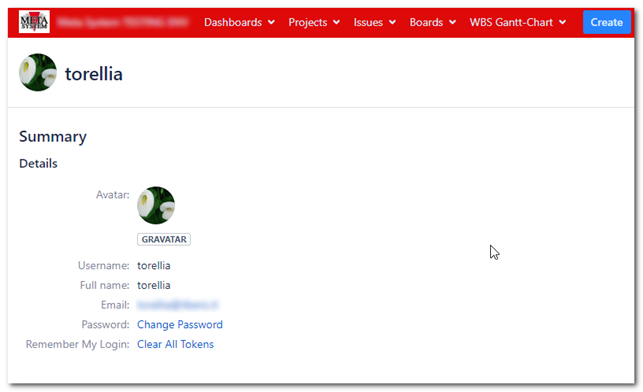
Task: Expand the WBS Gantt-Chart dropdown arrow
Action: (562, 22)
